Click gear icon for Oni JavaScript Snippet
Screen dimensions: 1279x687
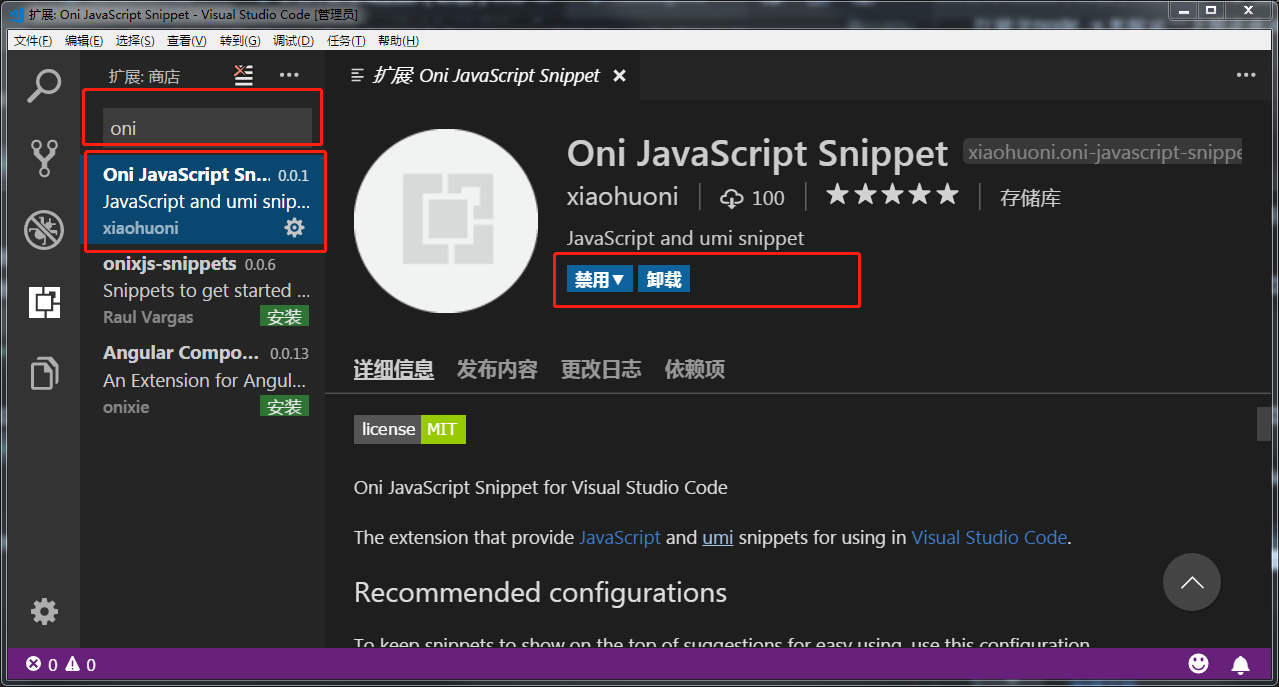coord(294,228)
